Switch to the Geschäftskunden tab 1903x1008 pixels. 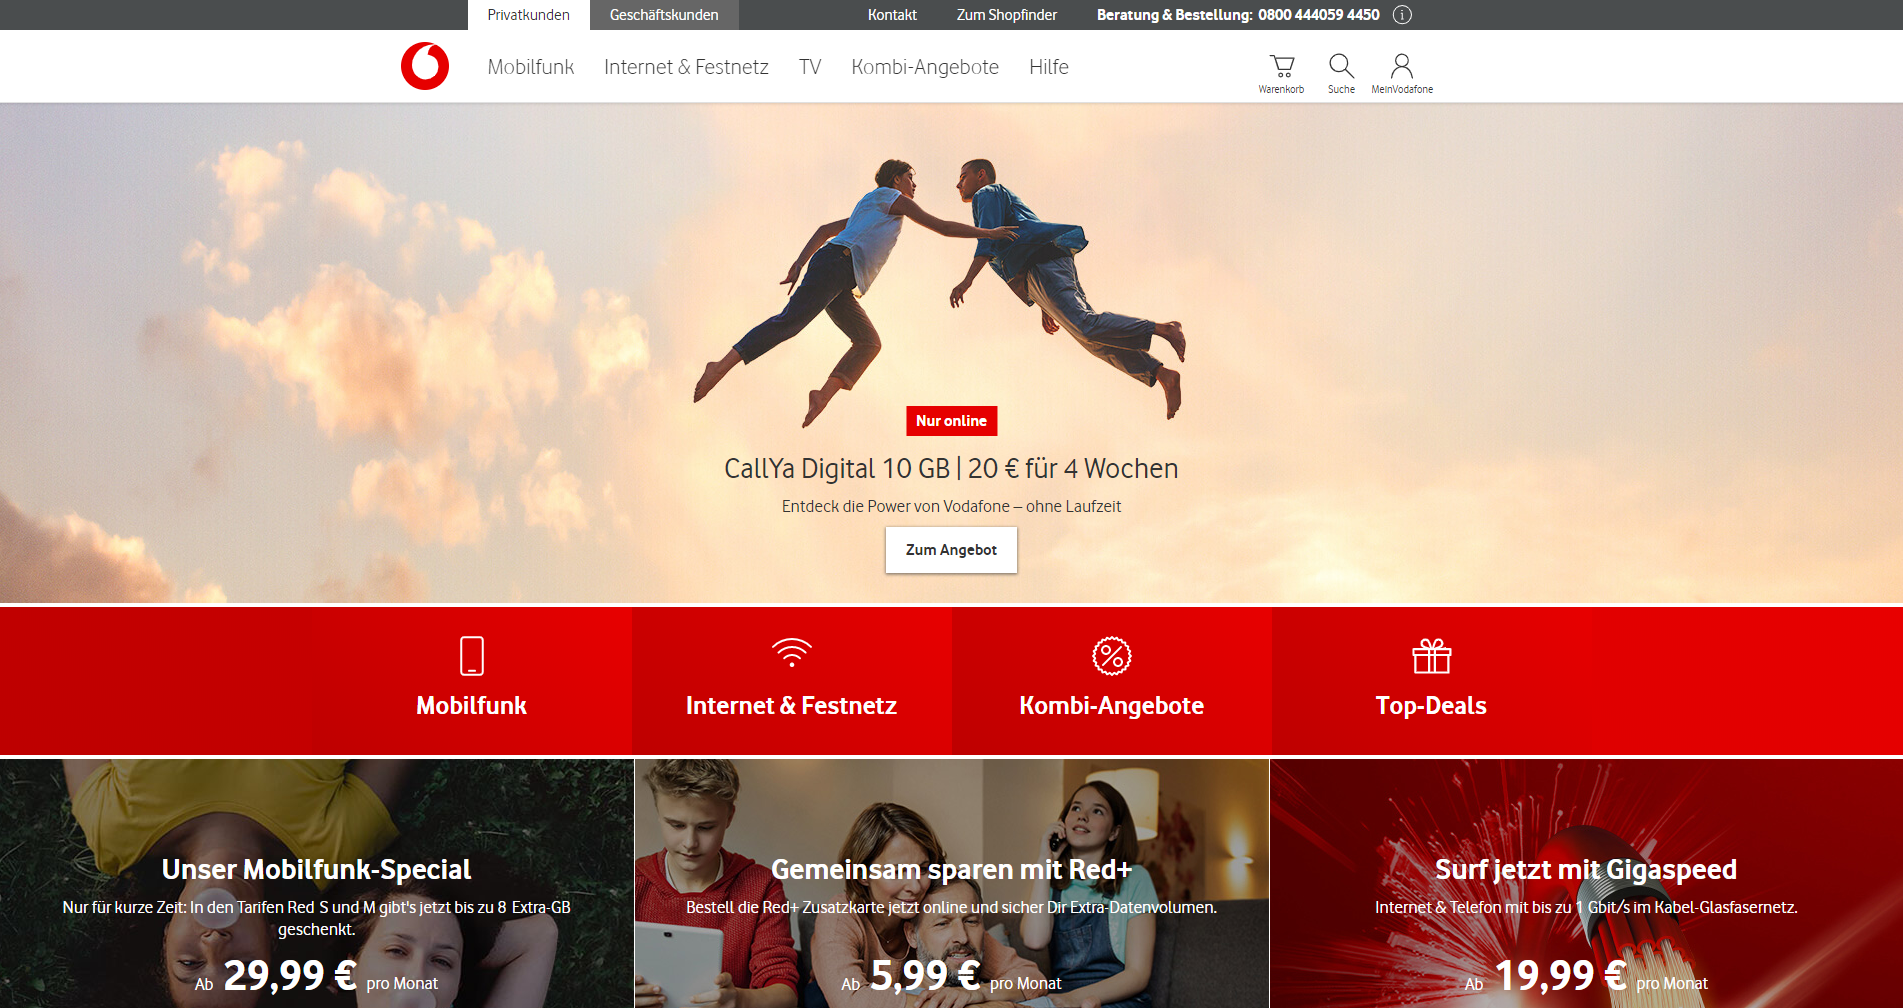664,15
